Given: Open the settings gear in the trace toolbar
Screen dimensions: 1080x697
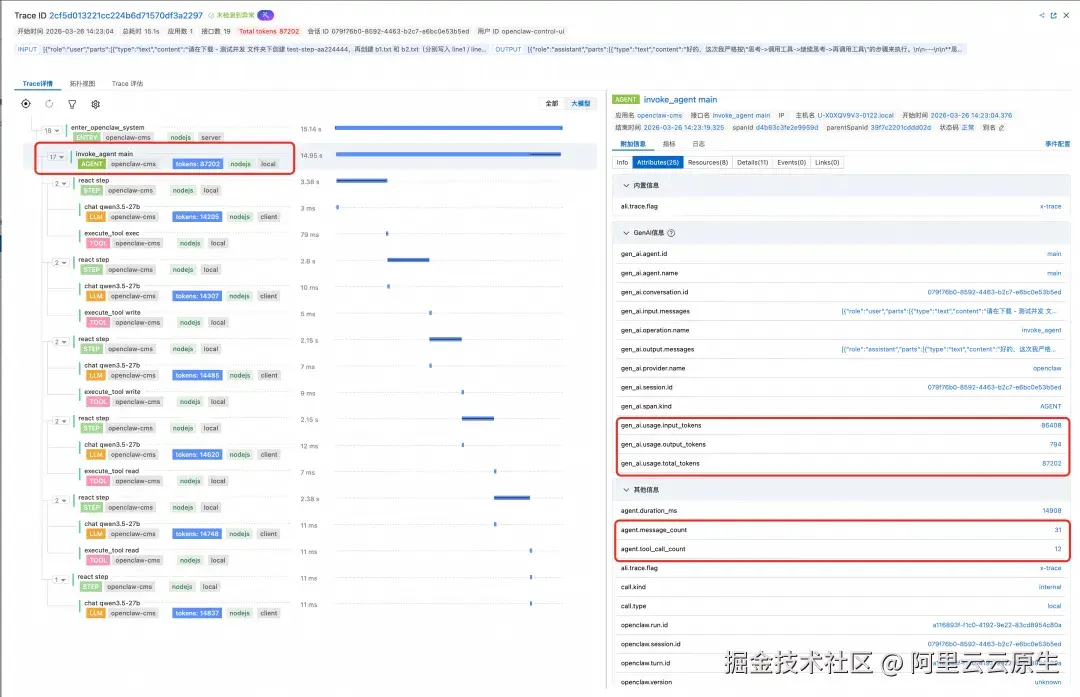Looking at the screenshot, I should point(95,104).
